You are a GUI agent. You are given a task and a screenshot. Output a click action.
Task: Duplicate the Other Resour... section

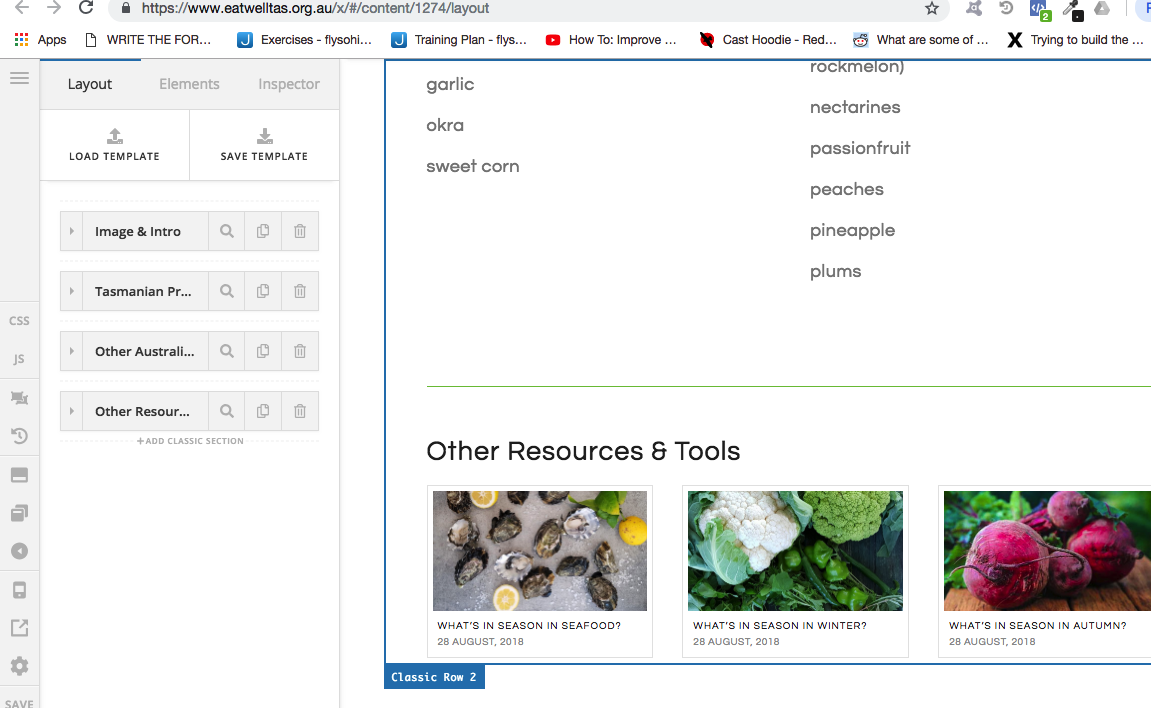click(263, 412)
